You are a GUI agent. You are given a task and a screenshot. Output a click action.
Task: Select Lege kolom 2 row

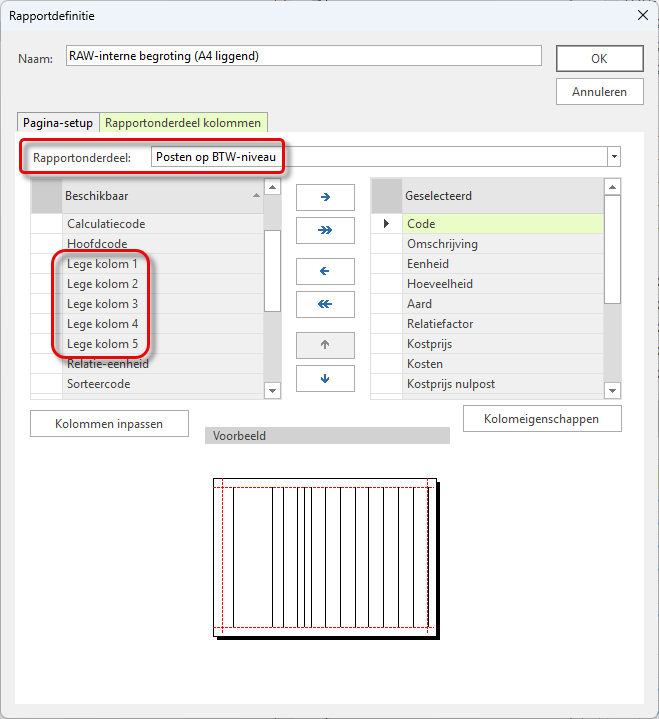[163, 284]
